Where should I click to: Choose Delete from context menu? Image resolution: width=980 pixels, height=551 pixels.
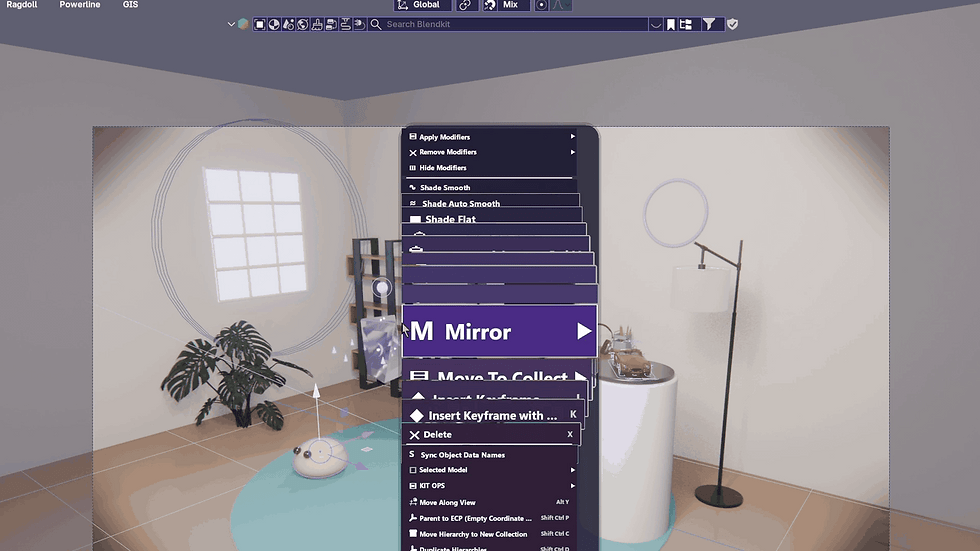(492, 434)
